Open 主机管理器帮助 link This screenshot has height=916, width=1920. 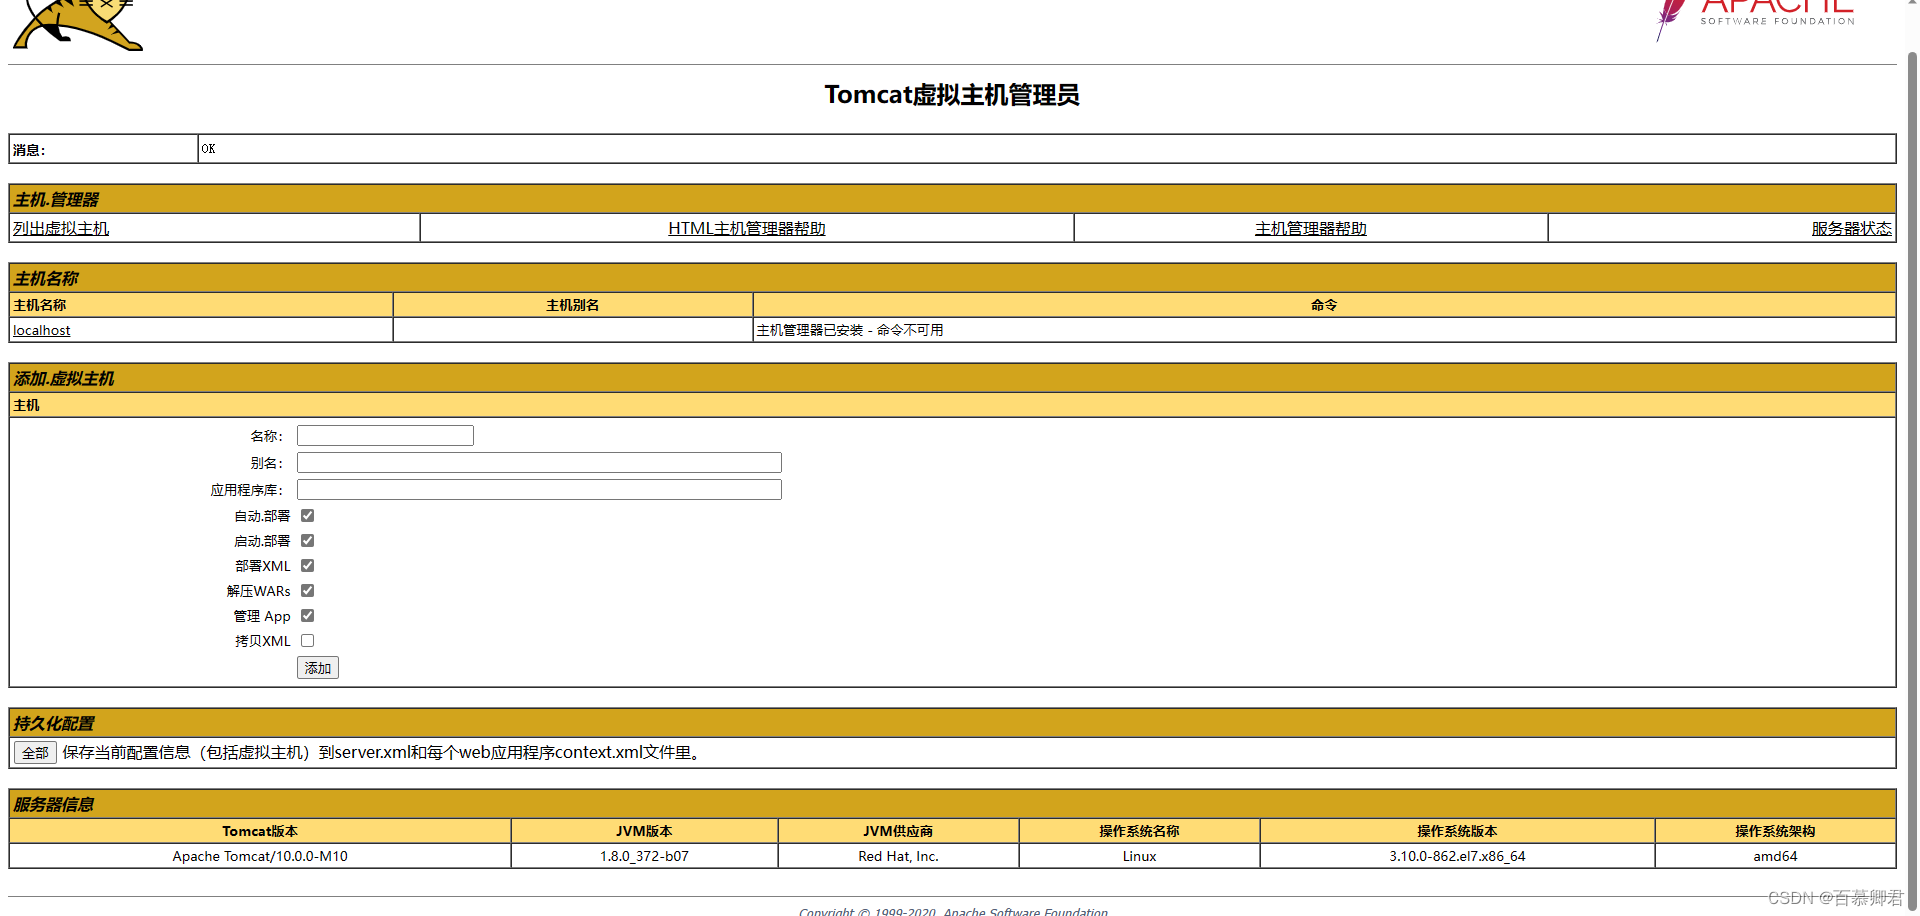1310,228
